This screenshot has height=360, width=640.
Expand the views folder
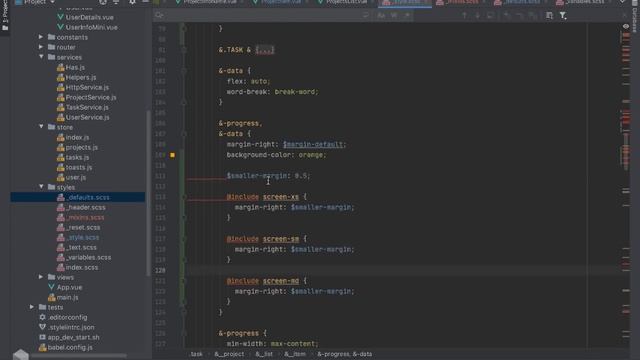click(41, 277)
